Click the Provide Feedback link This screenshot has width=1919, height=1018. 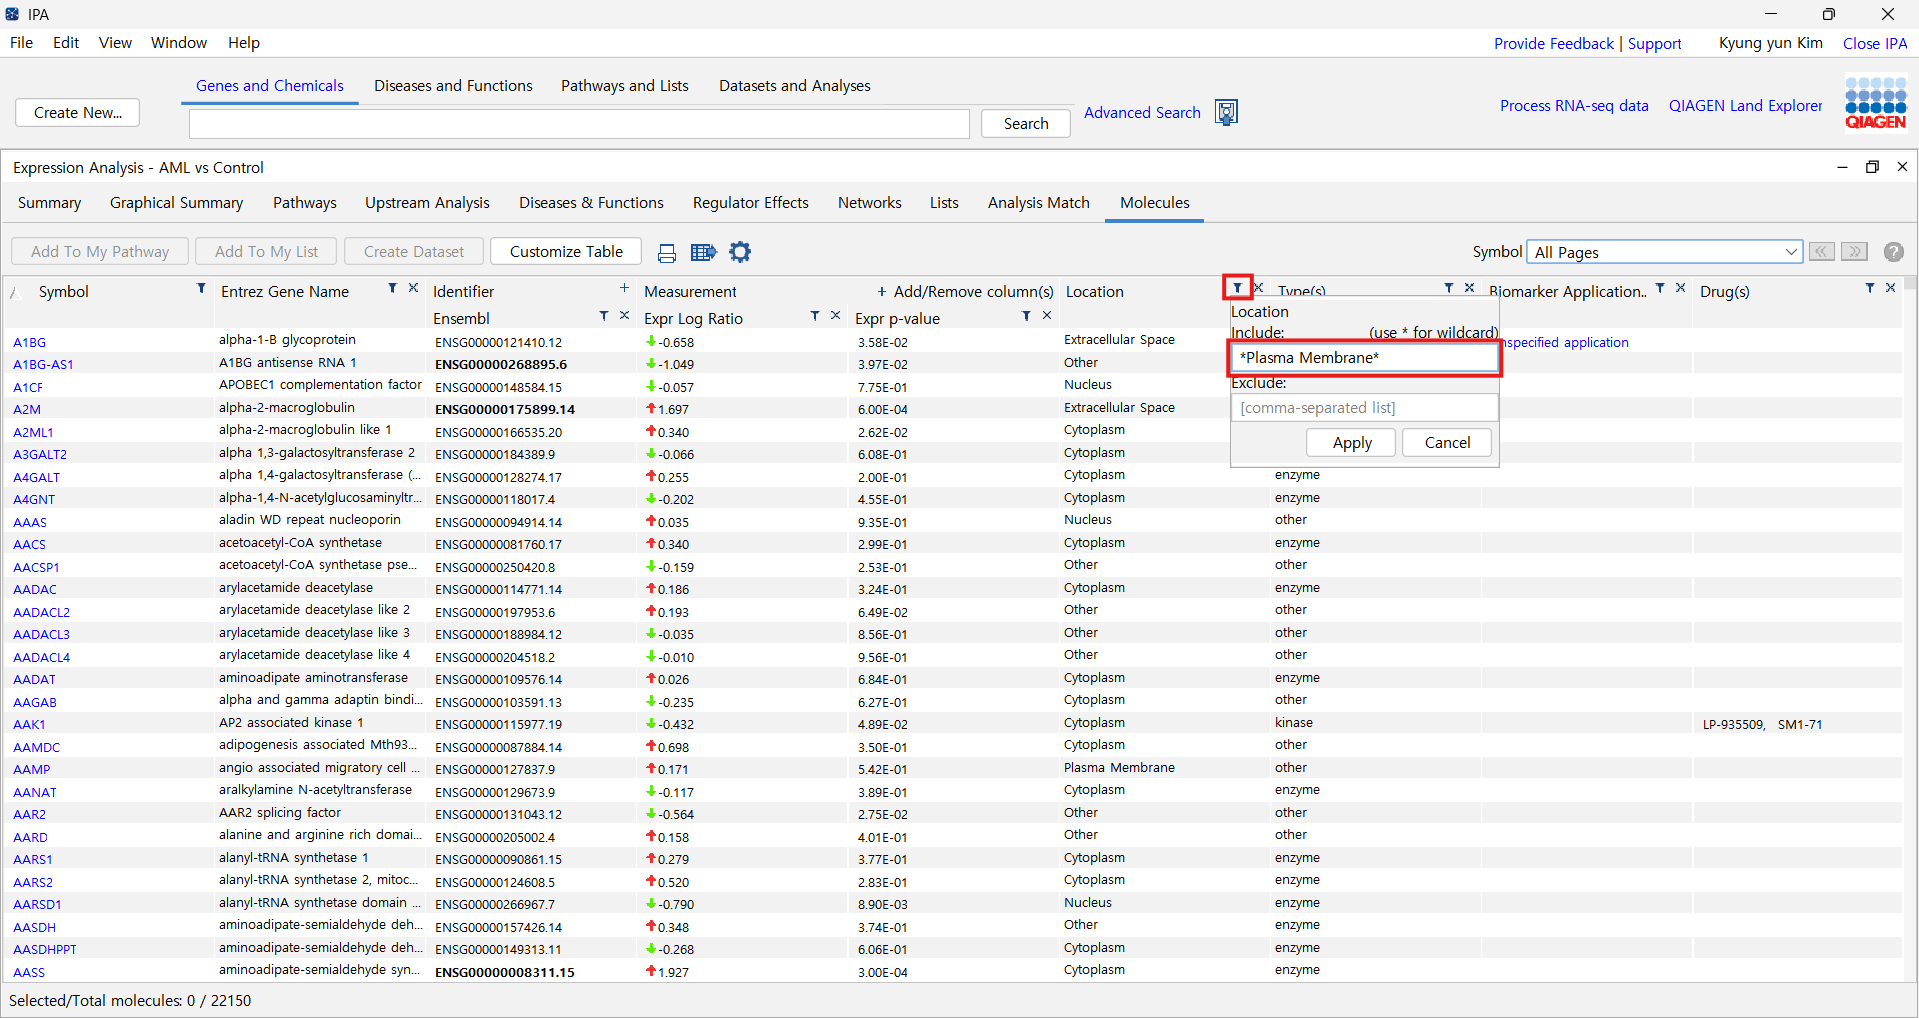(1554, 43)
